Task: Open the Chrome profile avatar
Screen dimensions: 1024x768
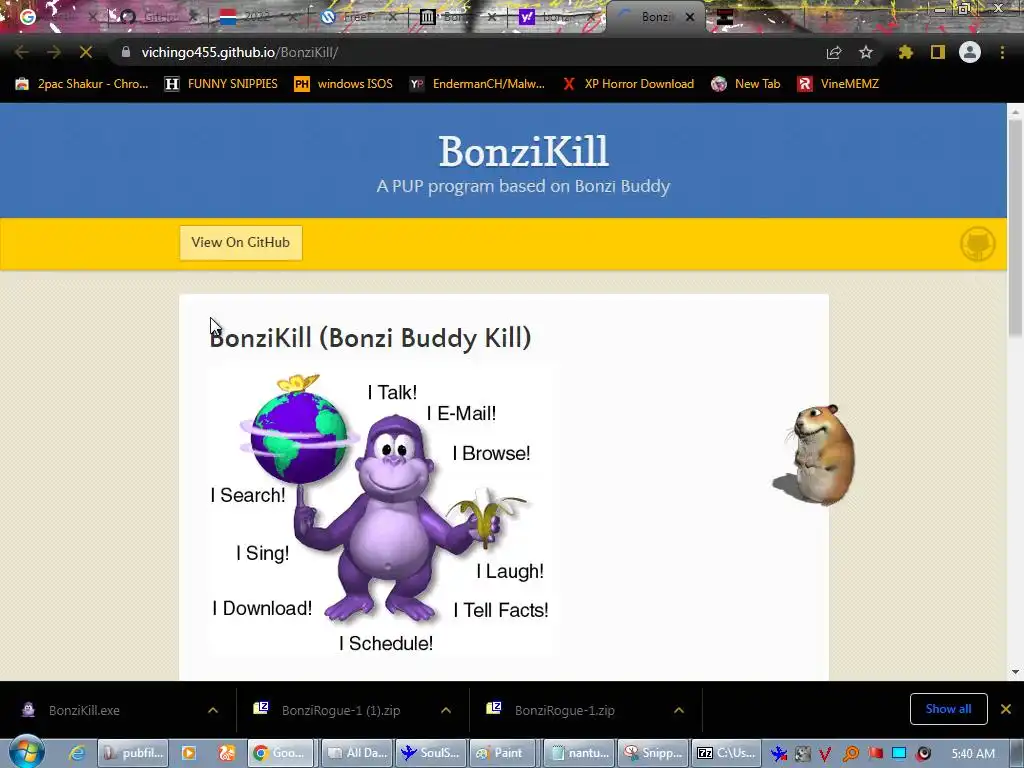Action: (970, 52)
